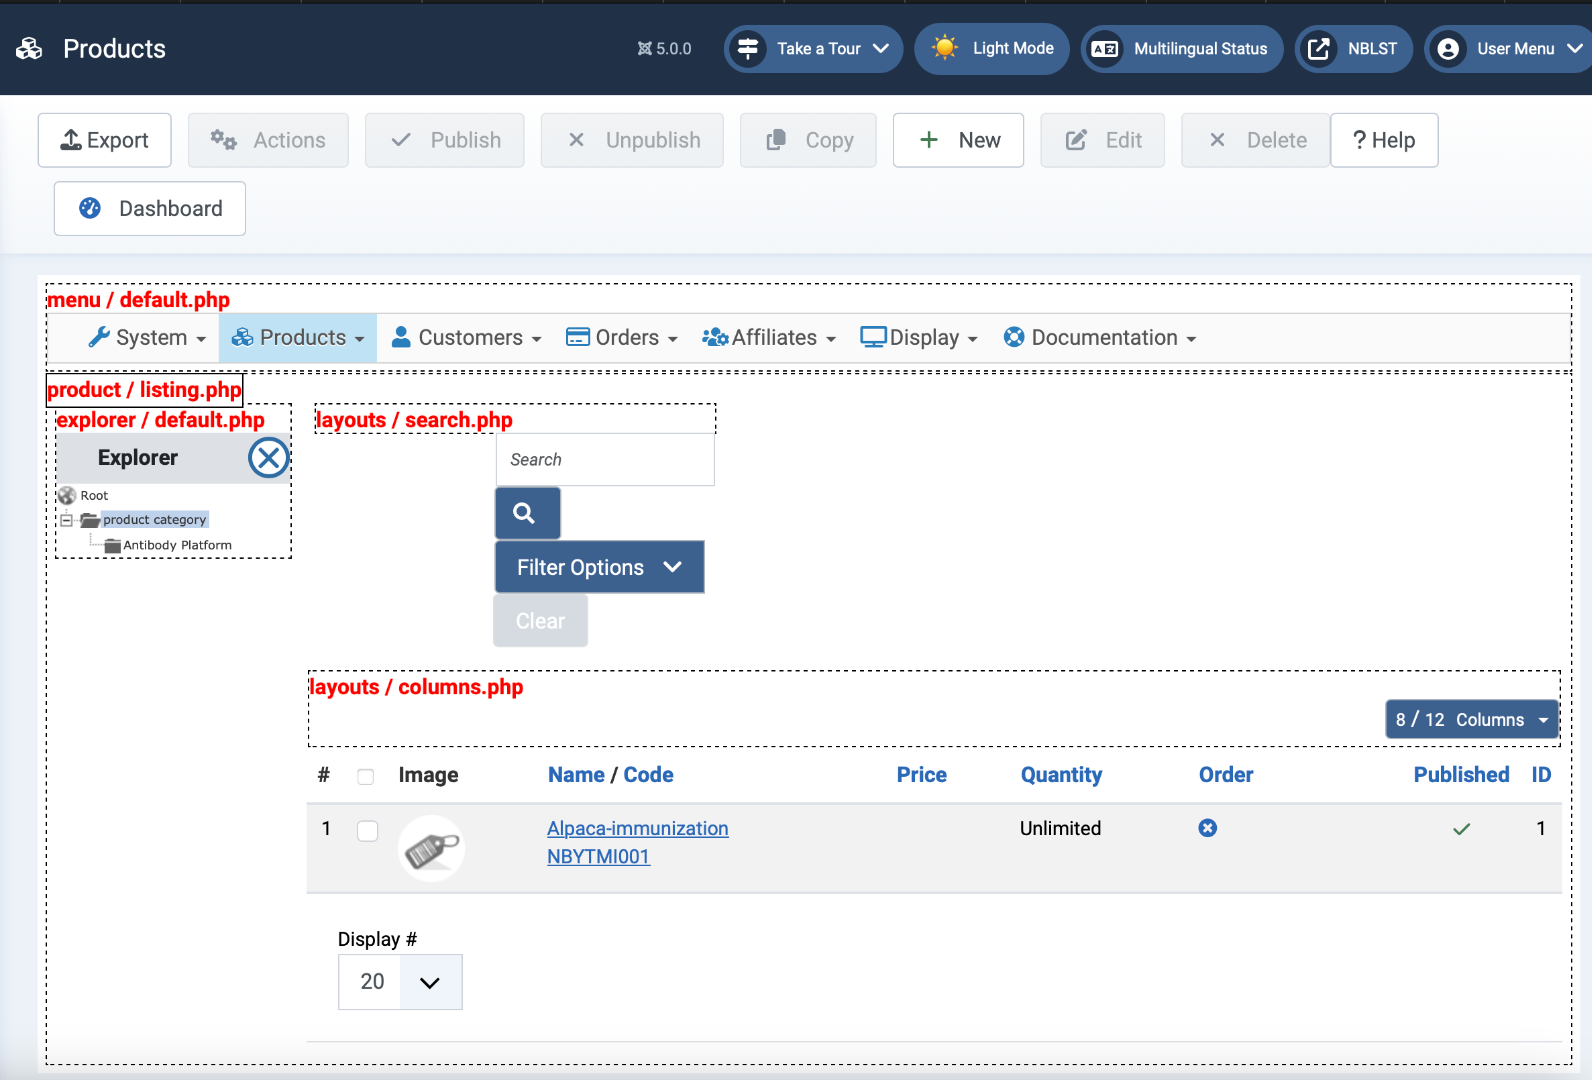Click the Clear filter button
This screenshot has width=1592, height=1080.
pyautogui.click(x=540, y=621)
